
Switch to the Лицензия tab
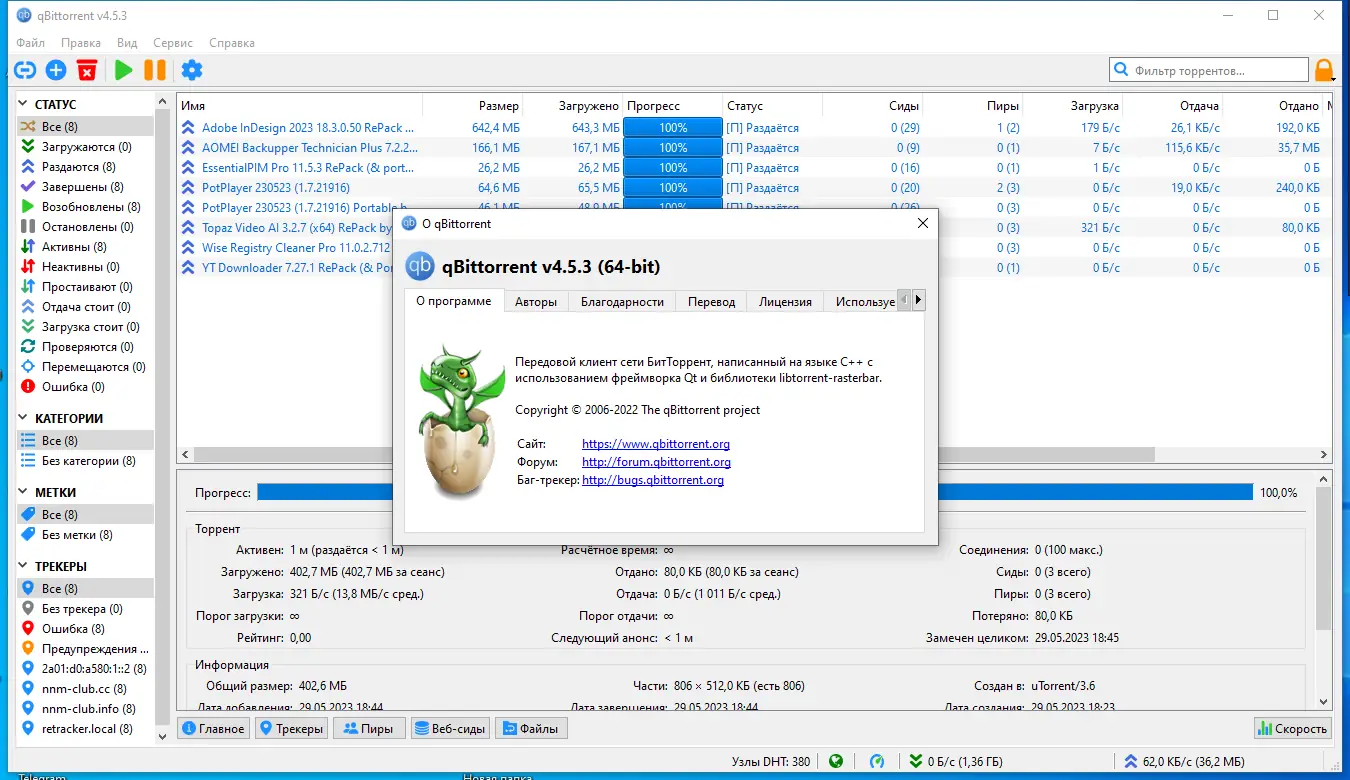785,302
